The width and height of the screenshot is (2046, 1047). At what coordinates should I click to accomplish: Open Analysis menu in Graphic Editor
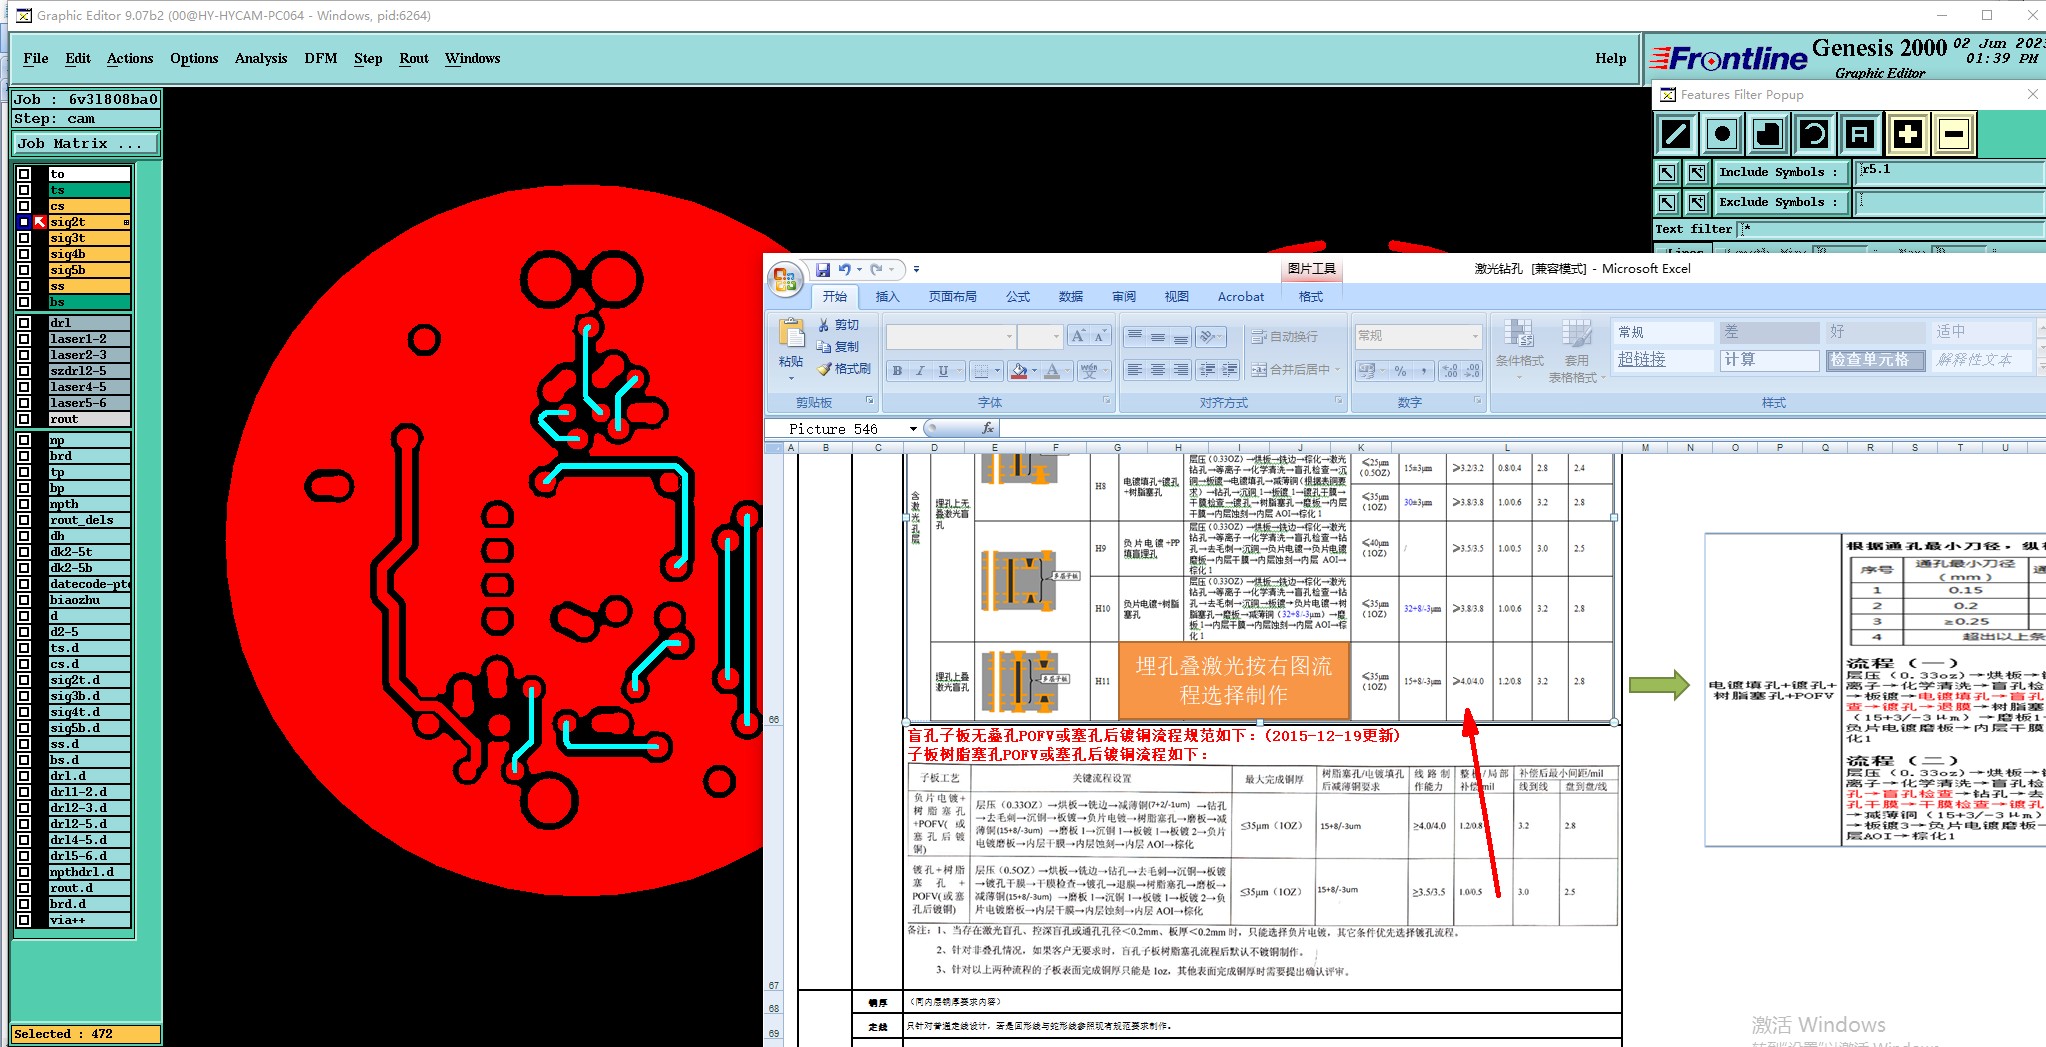click(261, 58)
